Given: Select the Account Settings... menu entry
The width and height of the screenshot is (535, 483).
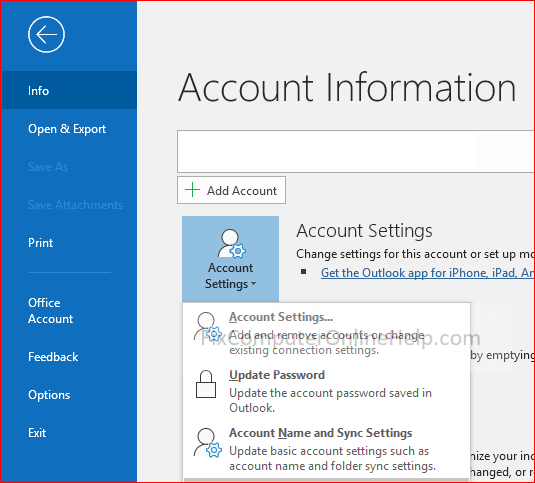Looking at the screenshot, I should 326,331.
